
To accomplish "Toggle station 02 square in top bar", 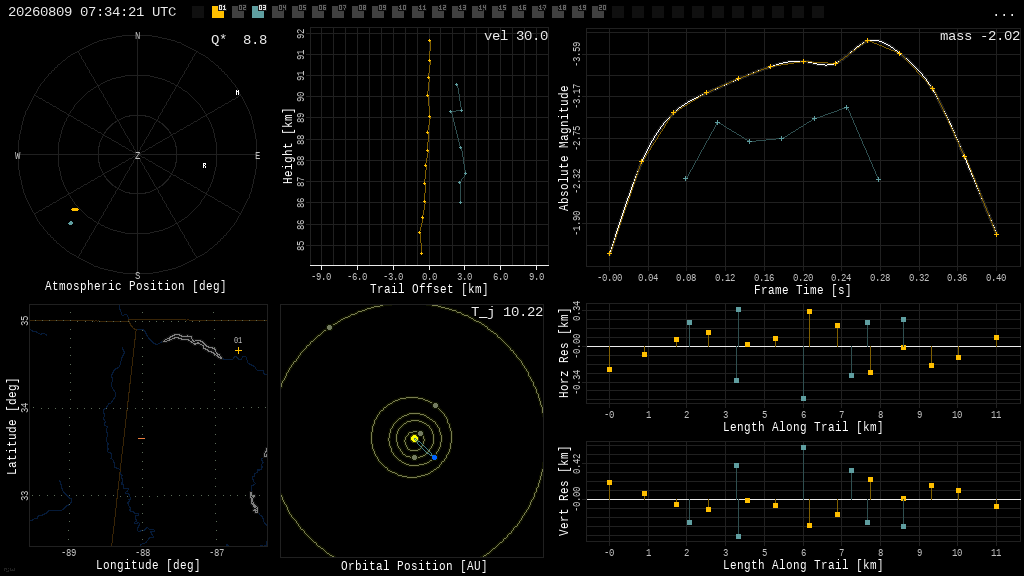I will coord(238,12).
